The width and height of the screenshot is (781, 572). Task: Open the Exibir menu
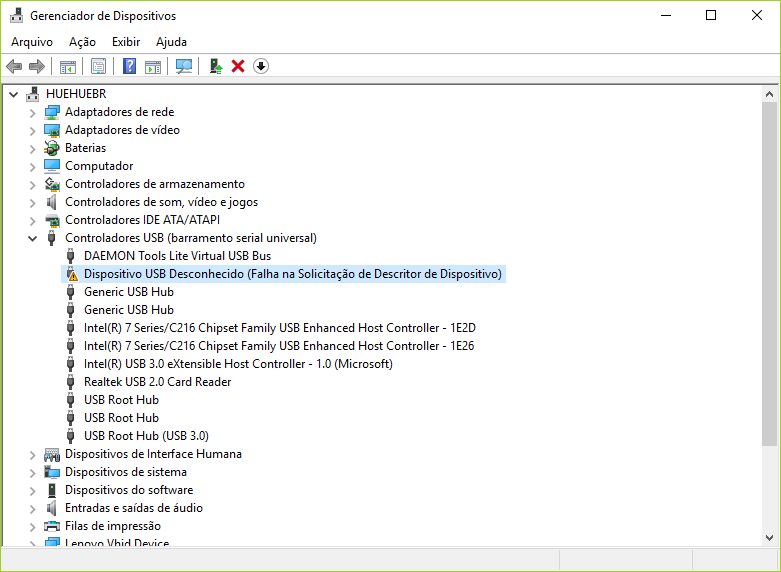tap(126, 42)
